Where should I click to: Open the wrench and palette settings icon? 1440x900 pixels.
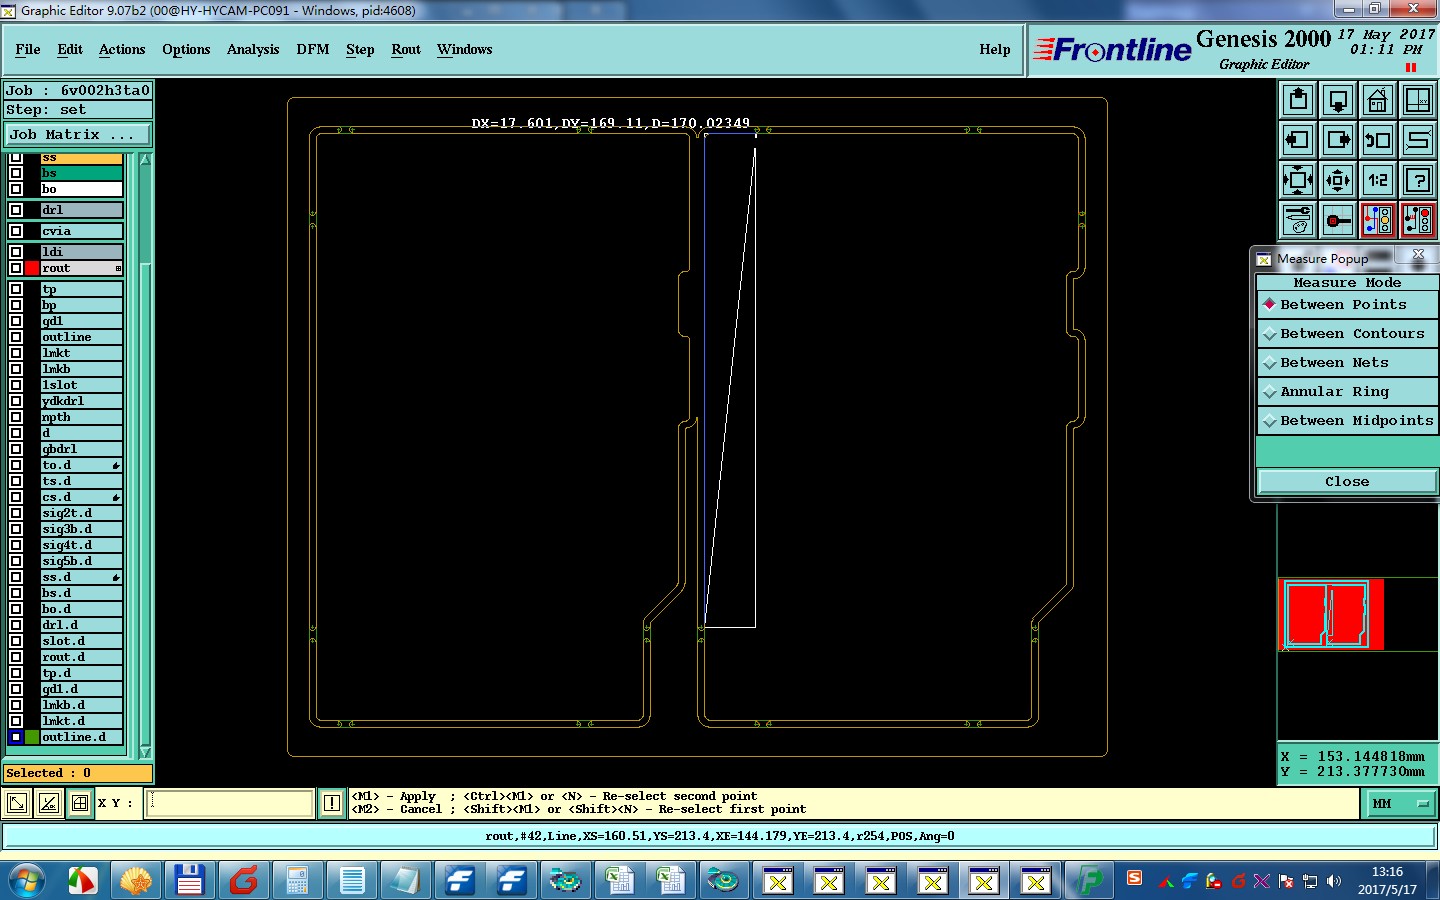pyautogui.click(x=1298, y=220)
